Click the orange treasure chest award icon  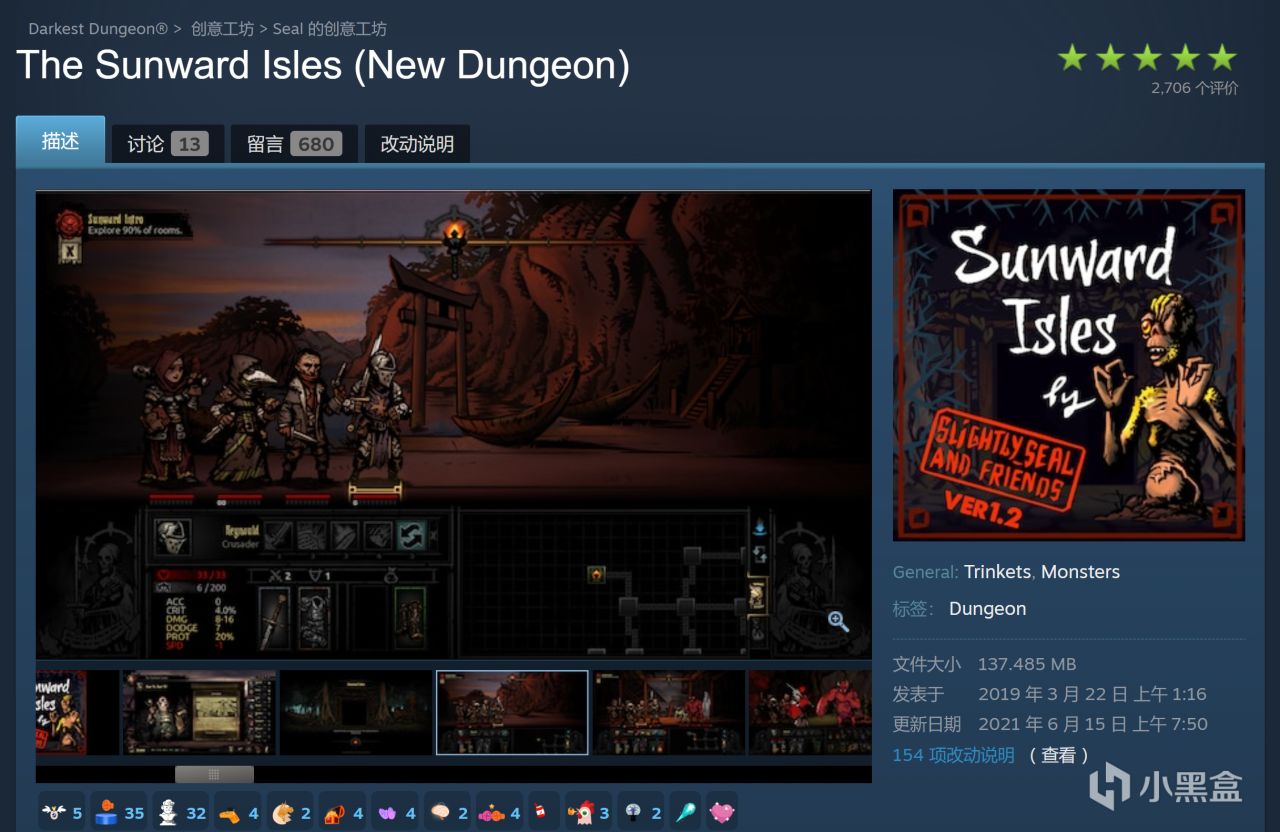335,813
